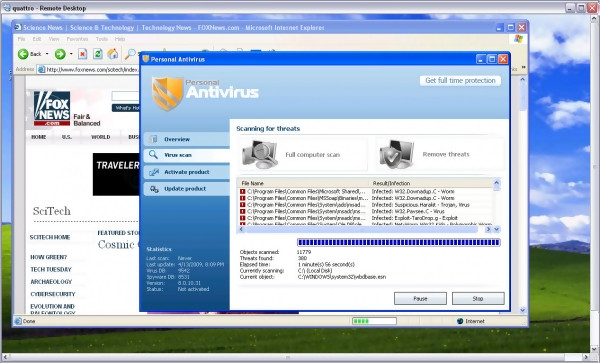Image resolution: width=600 pixels, height=363 pixels.
Task: Select the Suspicious.Haralit Trojan row
Action: [365, 205]
